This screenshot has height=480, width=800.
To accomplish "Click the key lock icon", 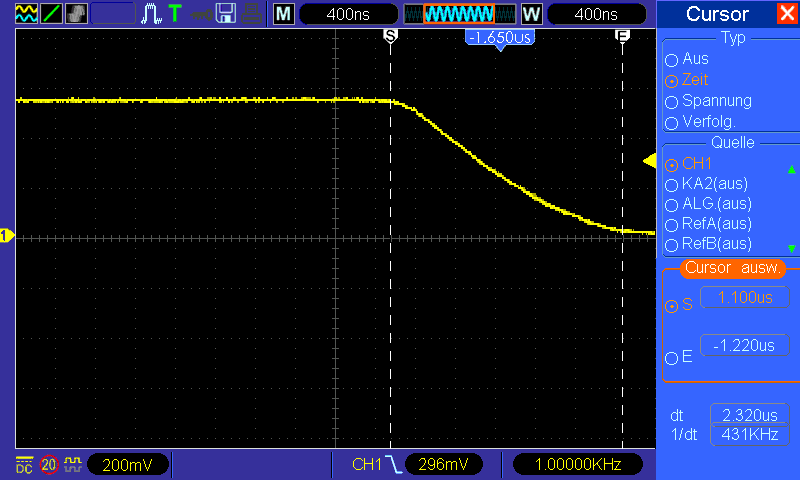I will click(x=202, y=14).
